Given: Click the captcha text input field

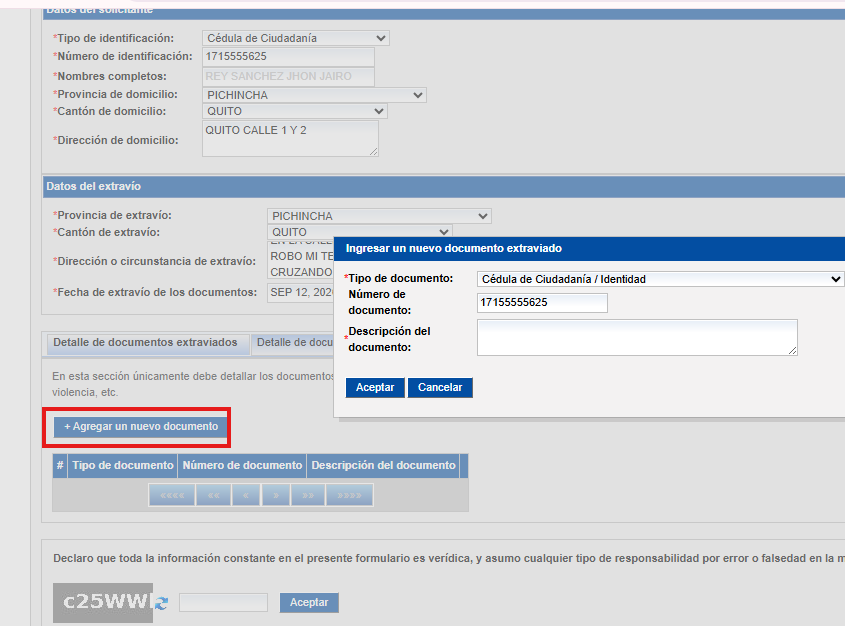Looking at the screenshot, I should pos(223,602).
